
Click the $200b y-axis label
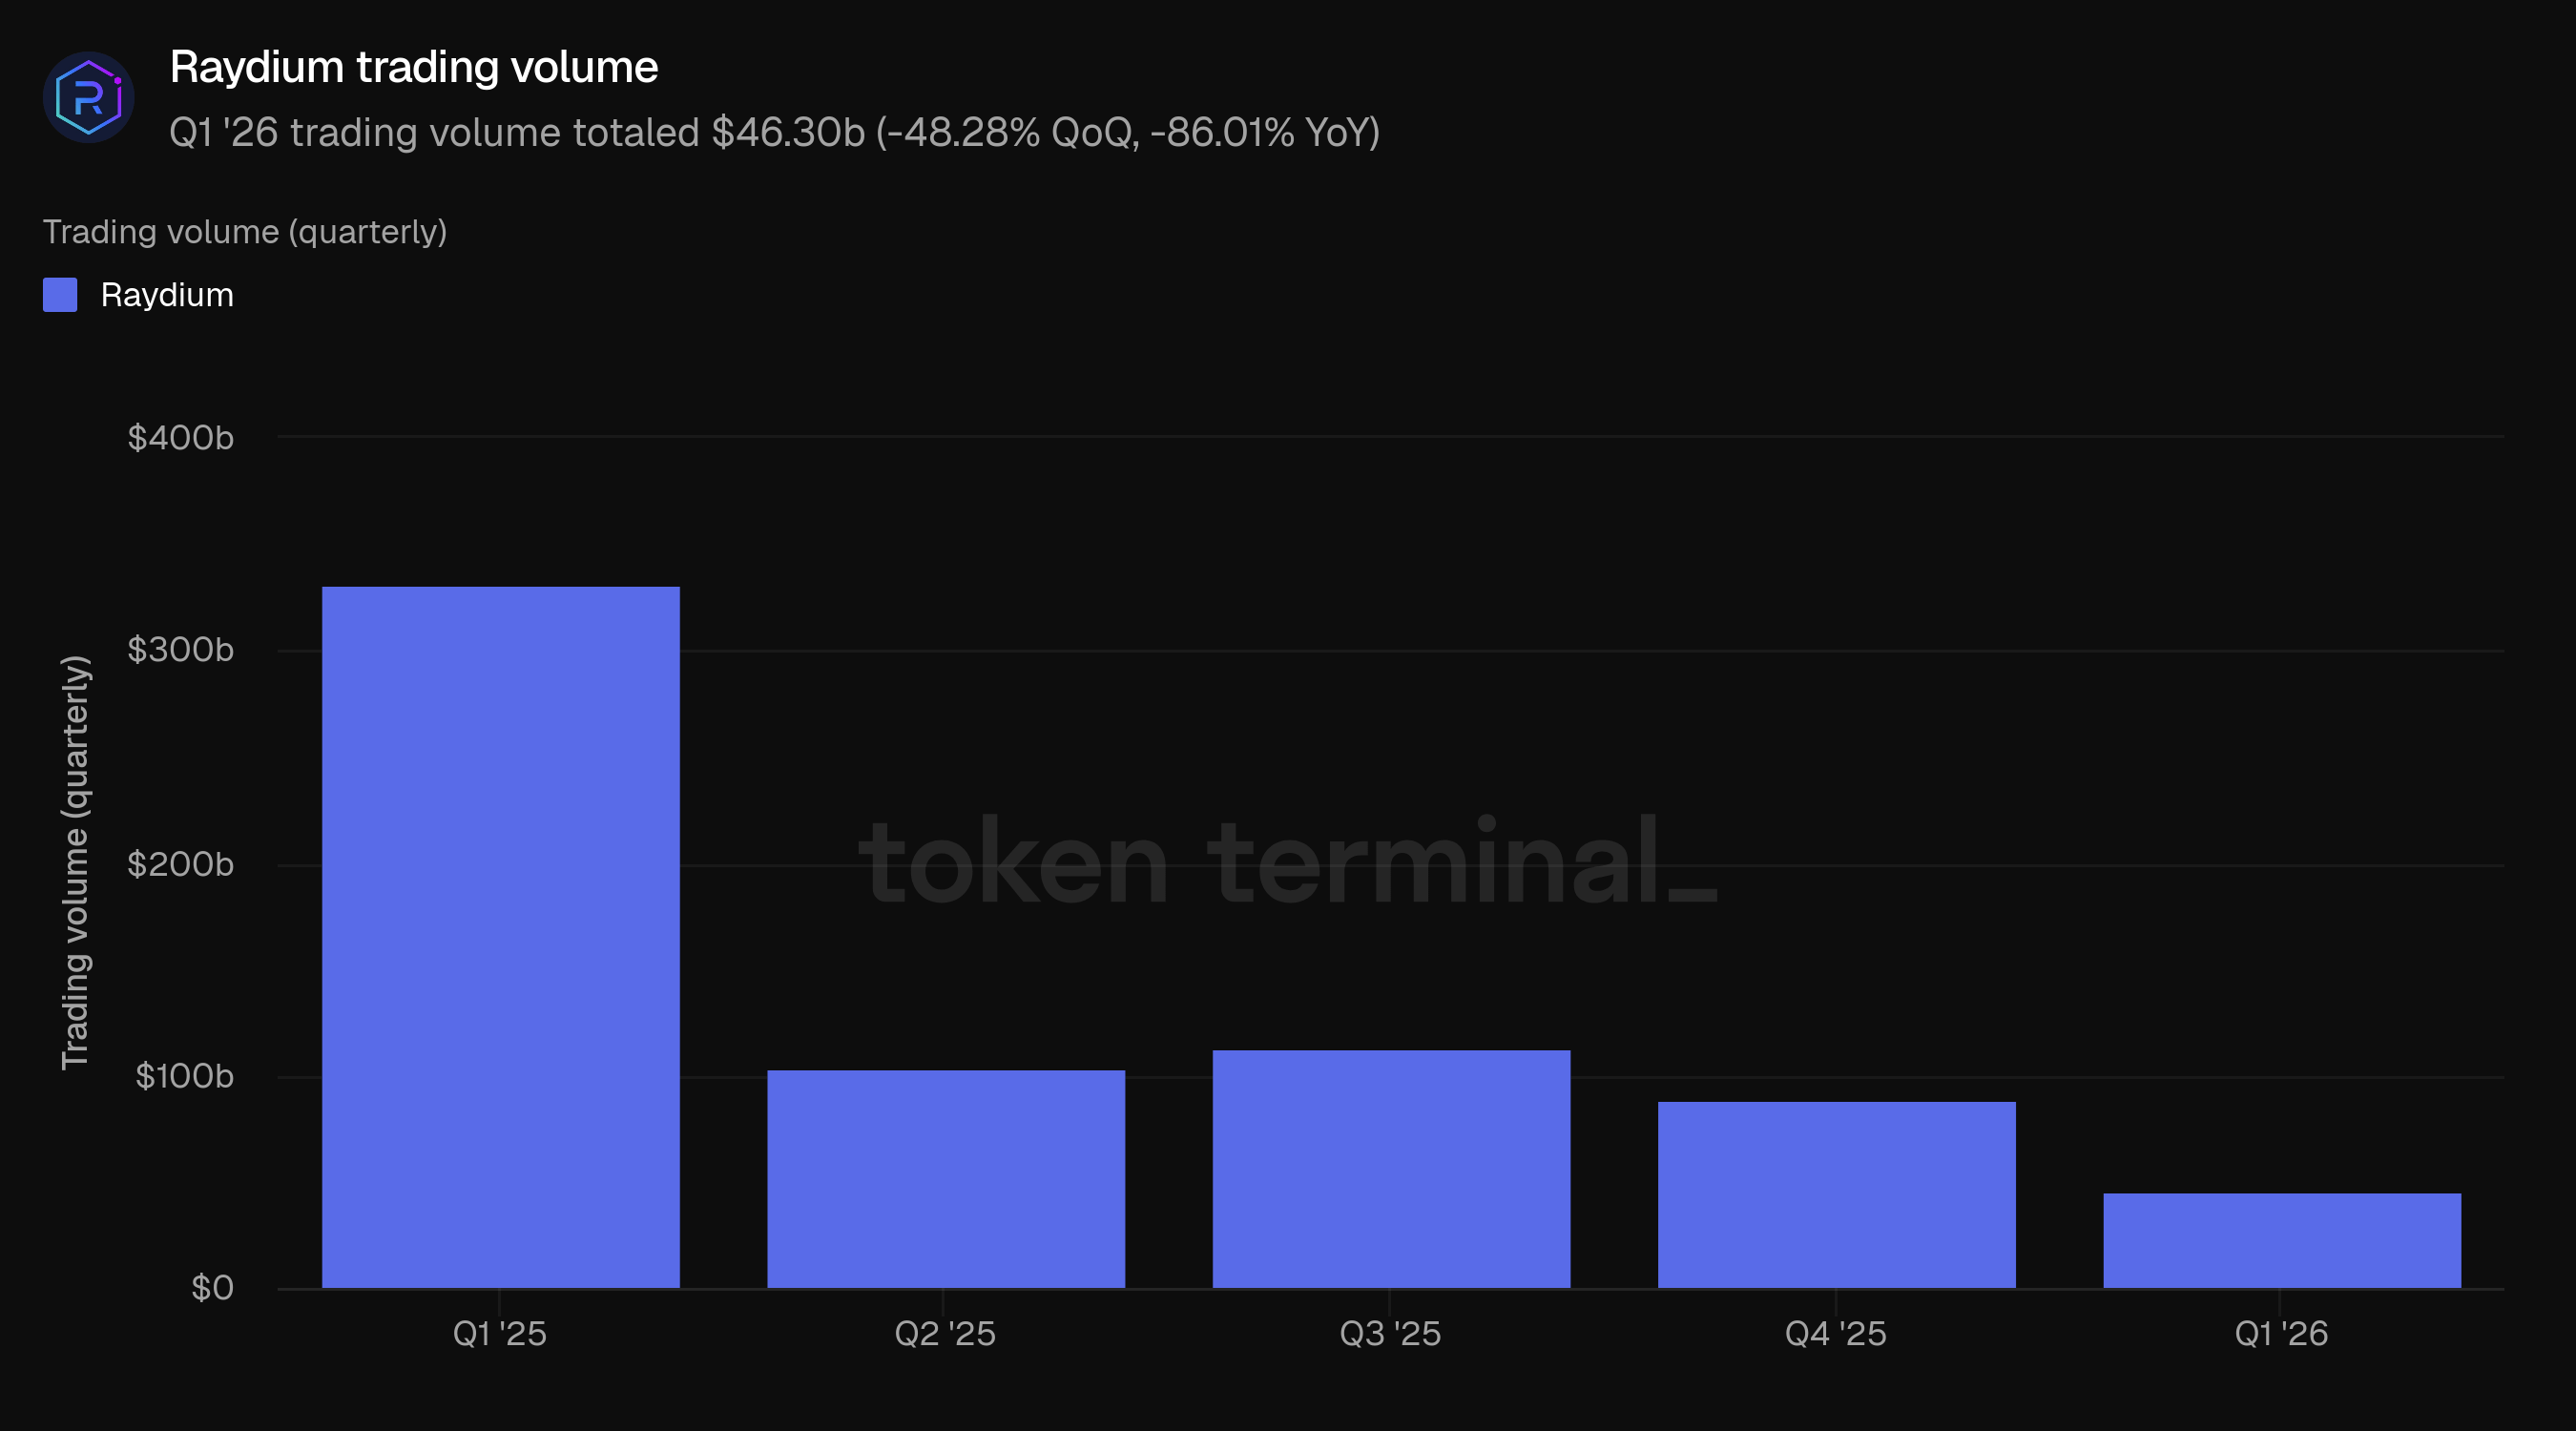pyautogui.click(x=181, y=864)
